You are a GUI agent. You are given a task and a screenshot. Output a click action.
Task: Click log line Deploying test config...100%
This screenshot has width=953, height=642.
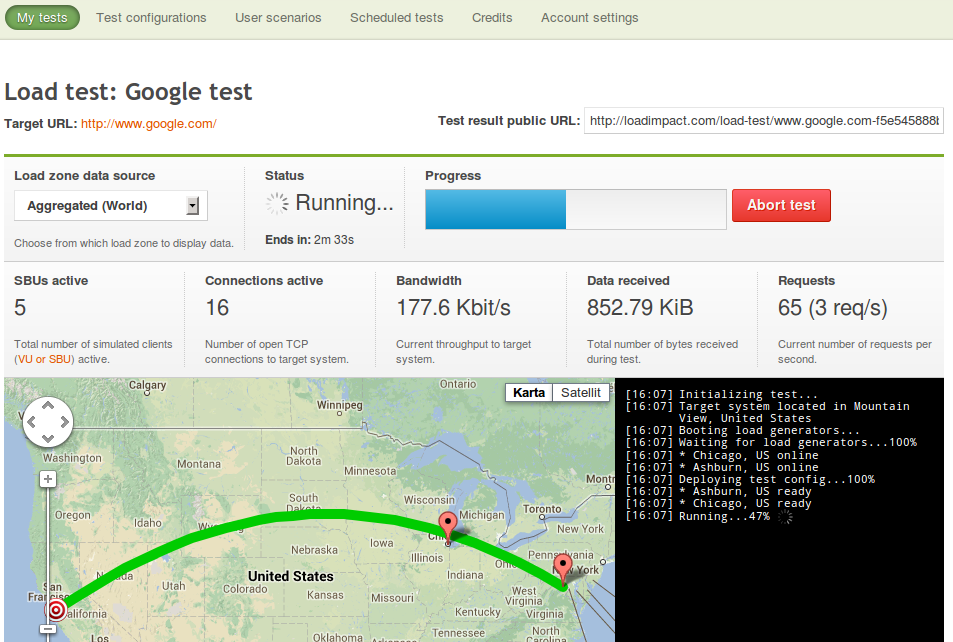click(x=750, y=479)
